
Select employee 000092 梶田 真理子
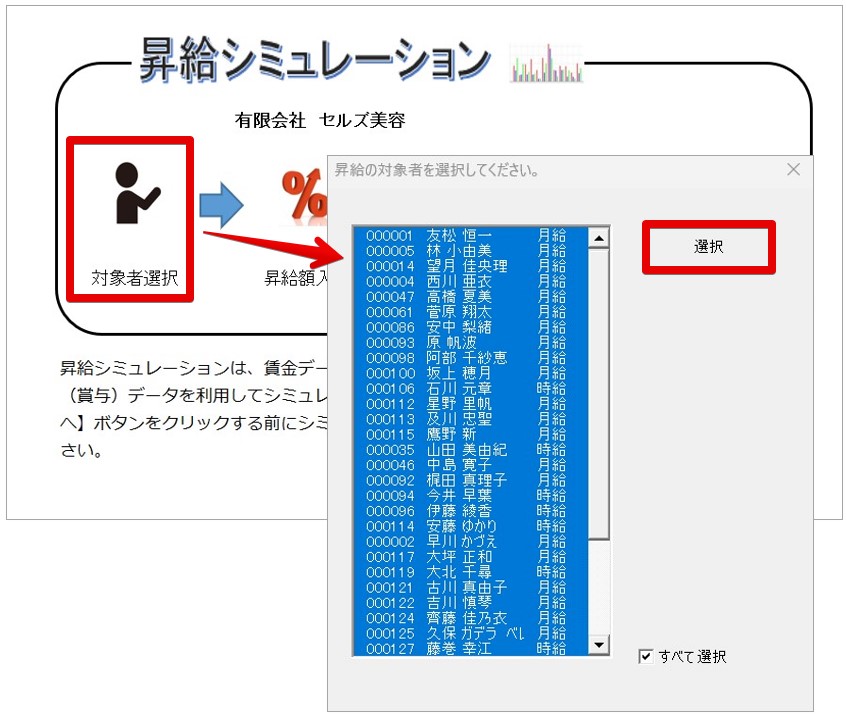470,480
